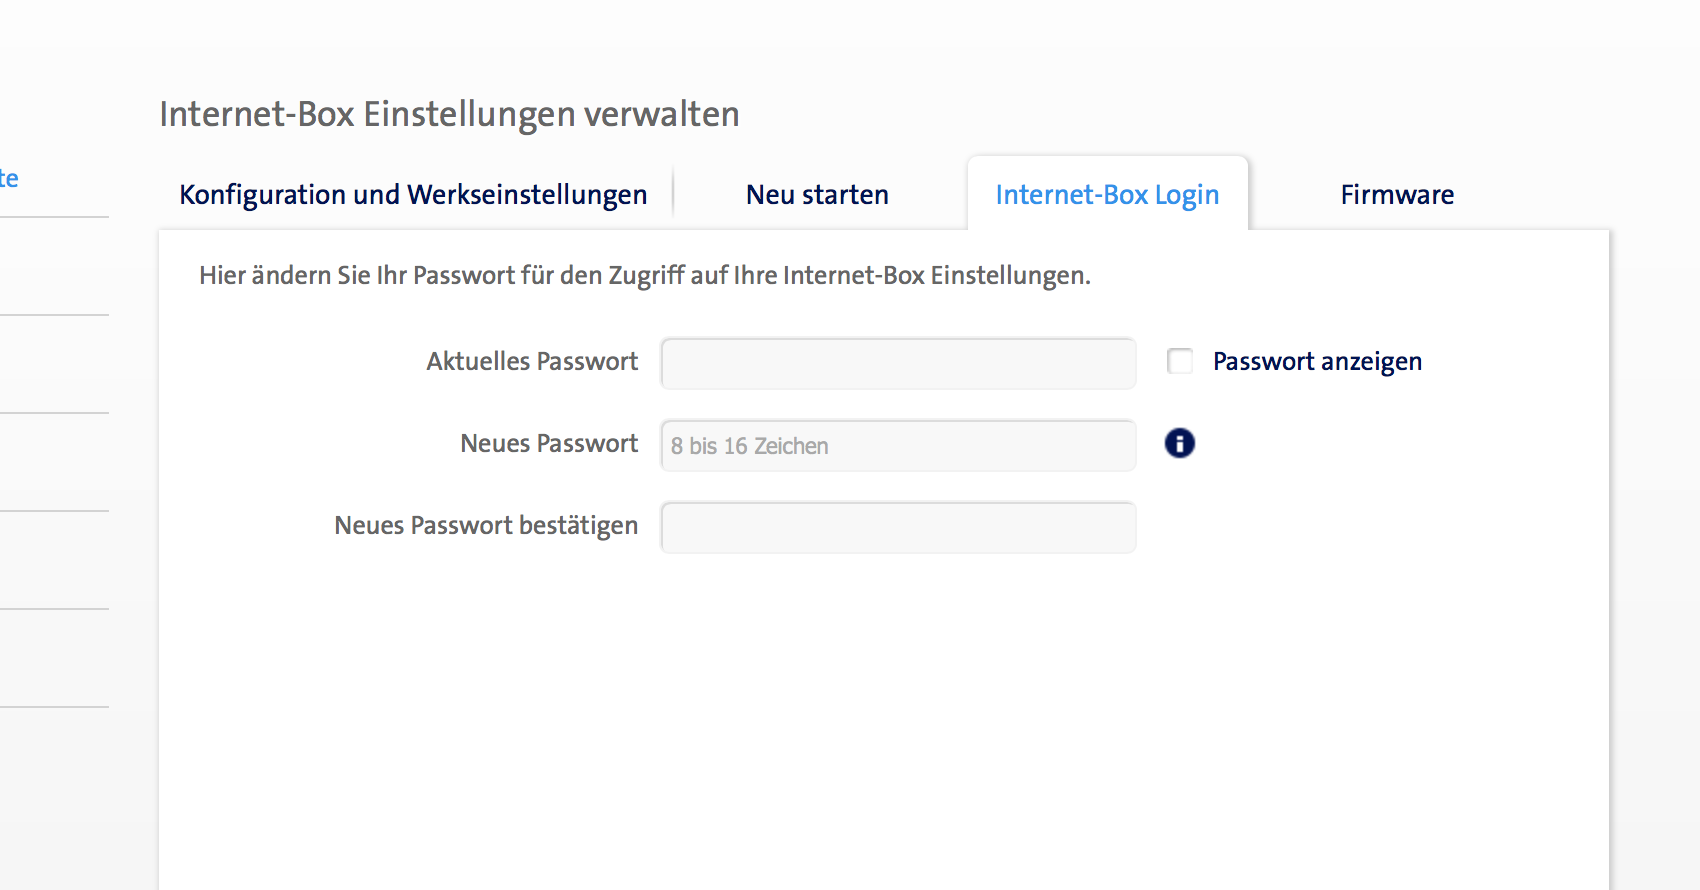The height and width of the screenshot is (890, 1700).
Task: Enable the Passwort anzeigen checkbox
Action: 1180,361
